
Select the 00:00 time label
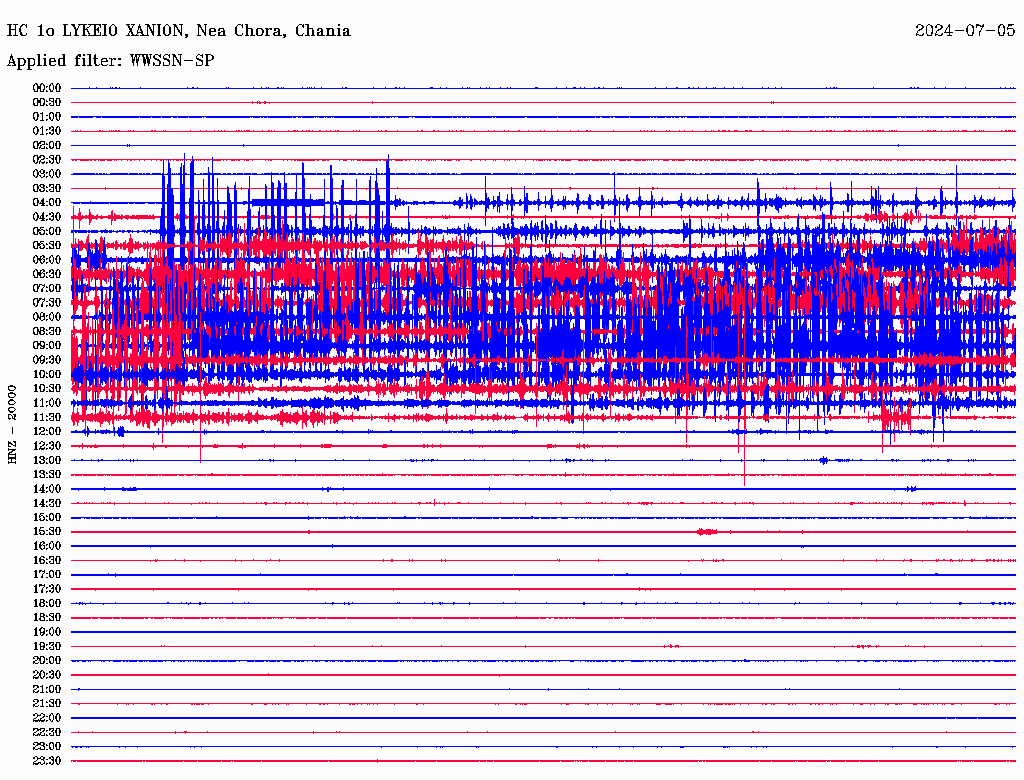click(x=47, y=88)
